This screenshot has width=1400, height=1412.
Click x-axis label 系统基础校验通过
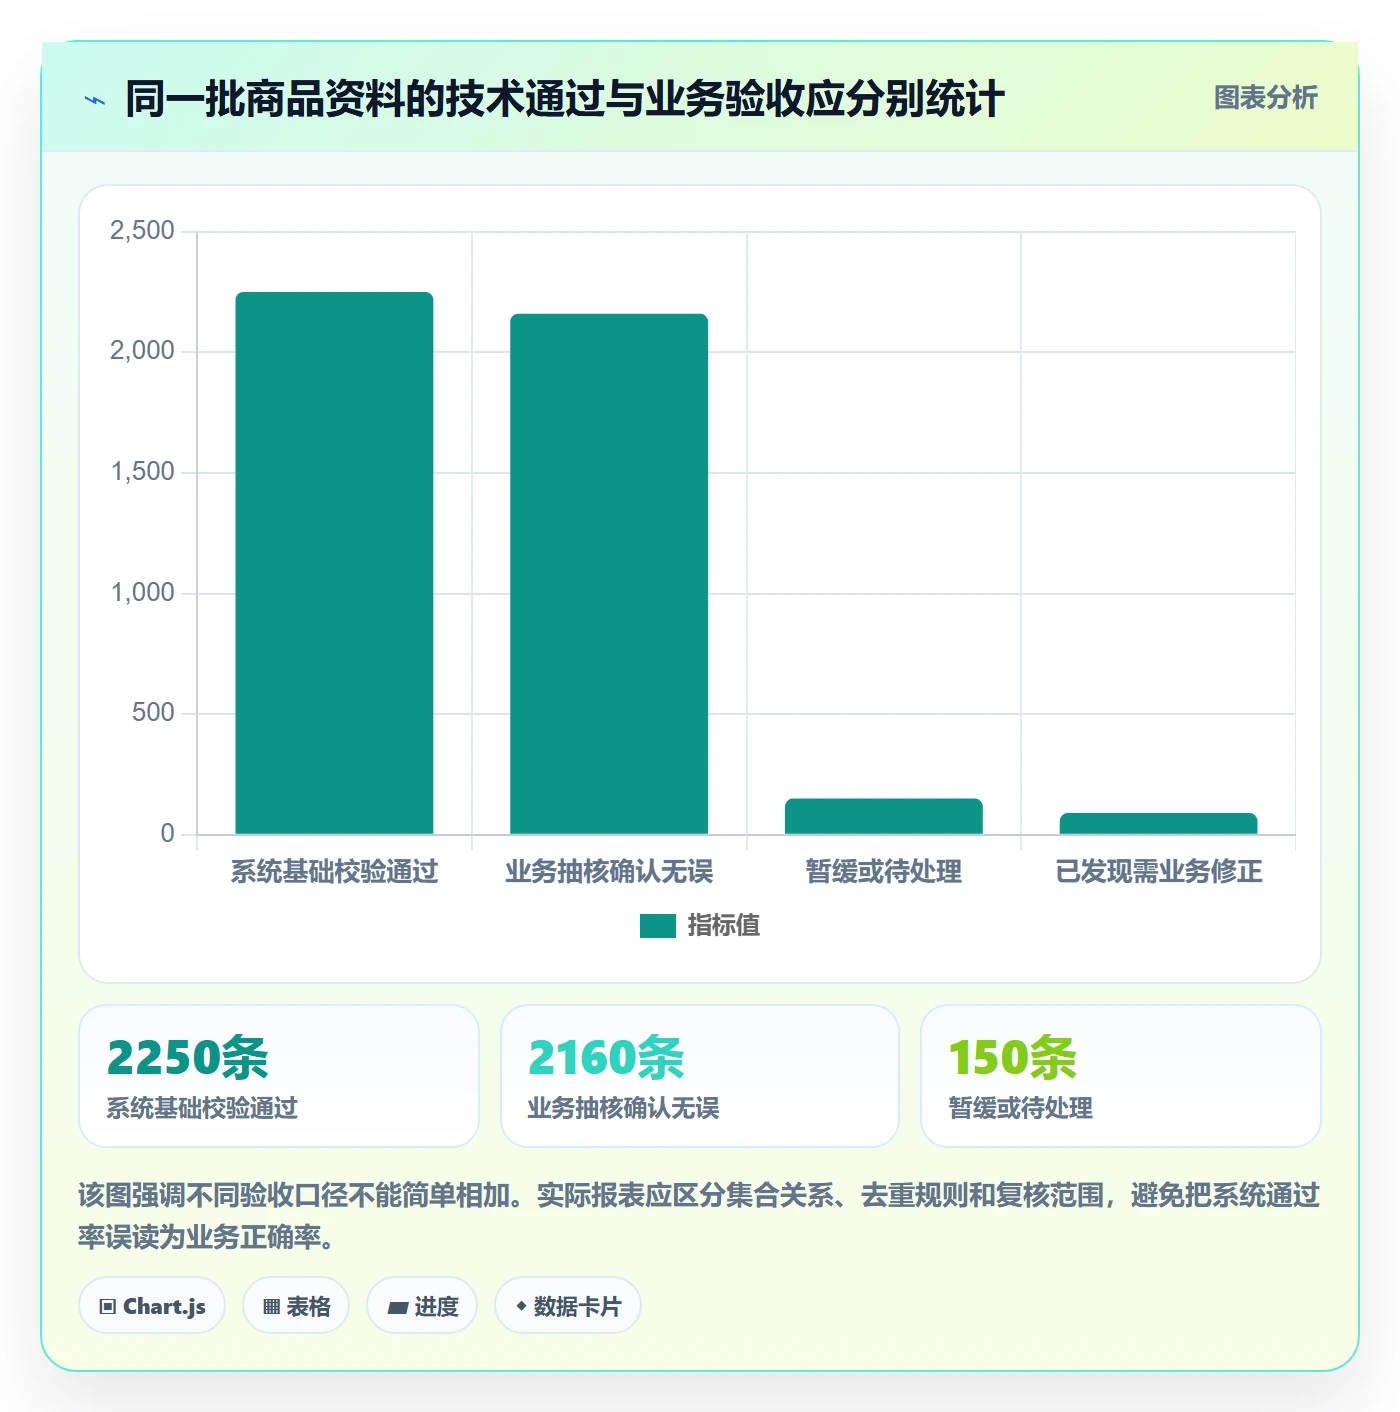[x=334, y=872]
